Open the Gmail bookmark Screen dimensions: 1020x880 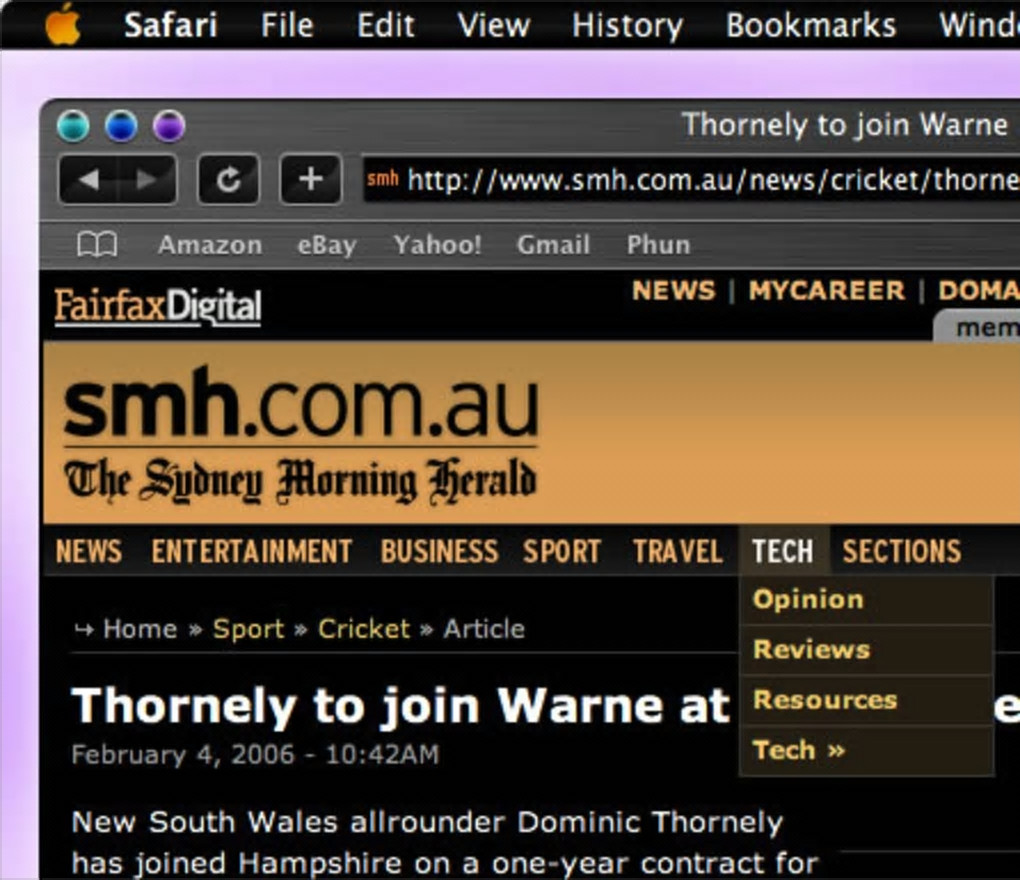coord(554,245)
